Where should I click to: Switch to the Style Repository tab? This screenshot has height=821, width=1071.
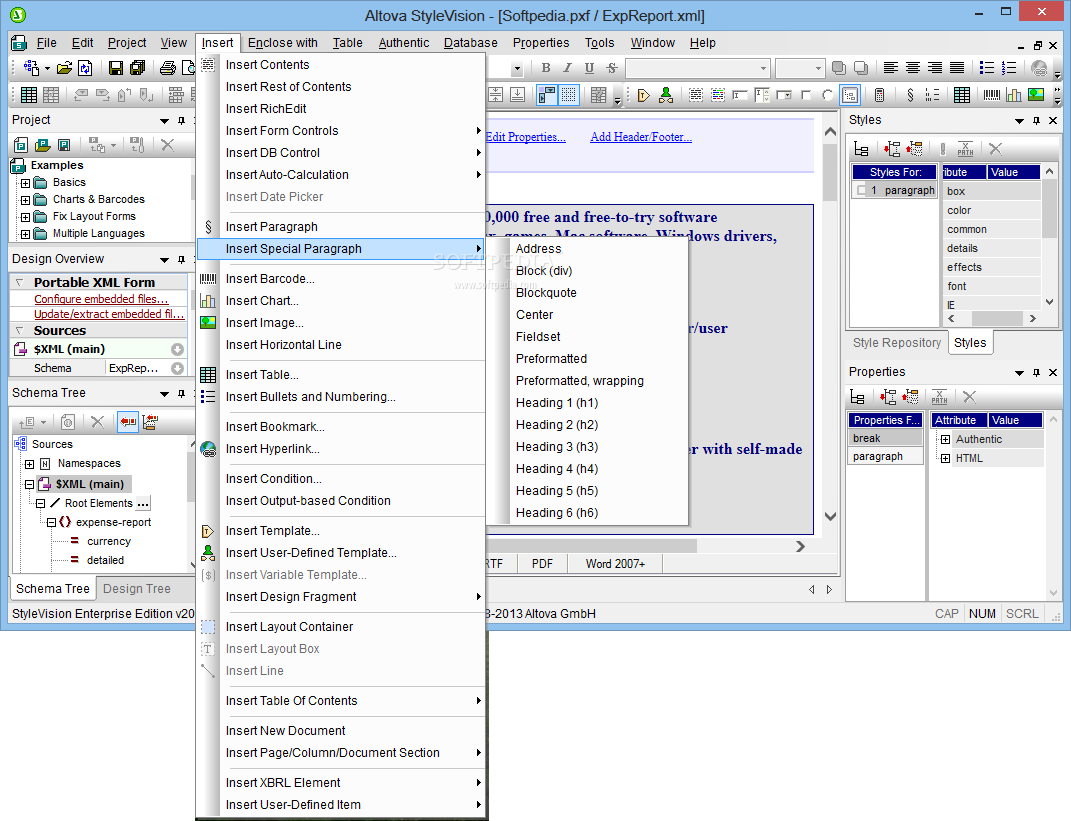896,343
